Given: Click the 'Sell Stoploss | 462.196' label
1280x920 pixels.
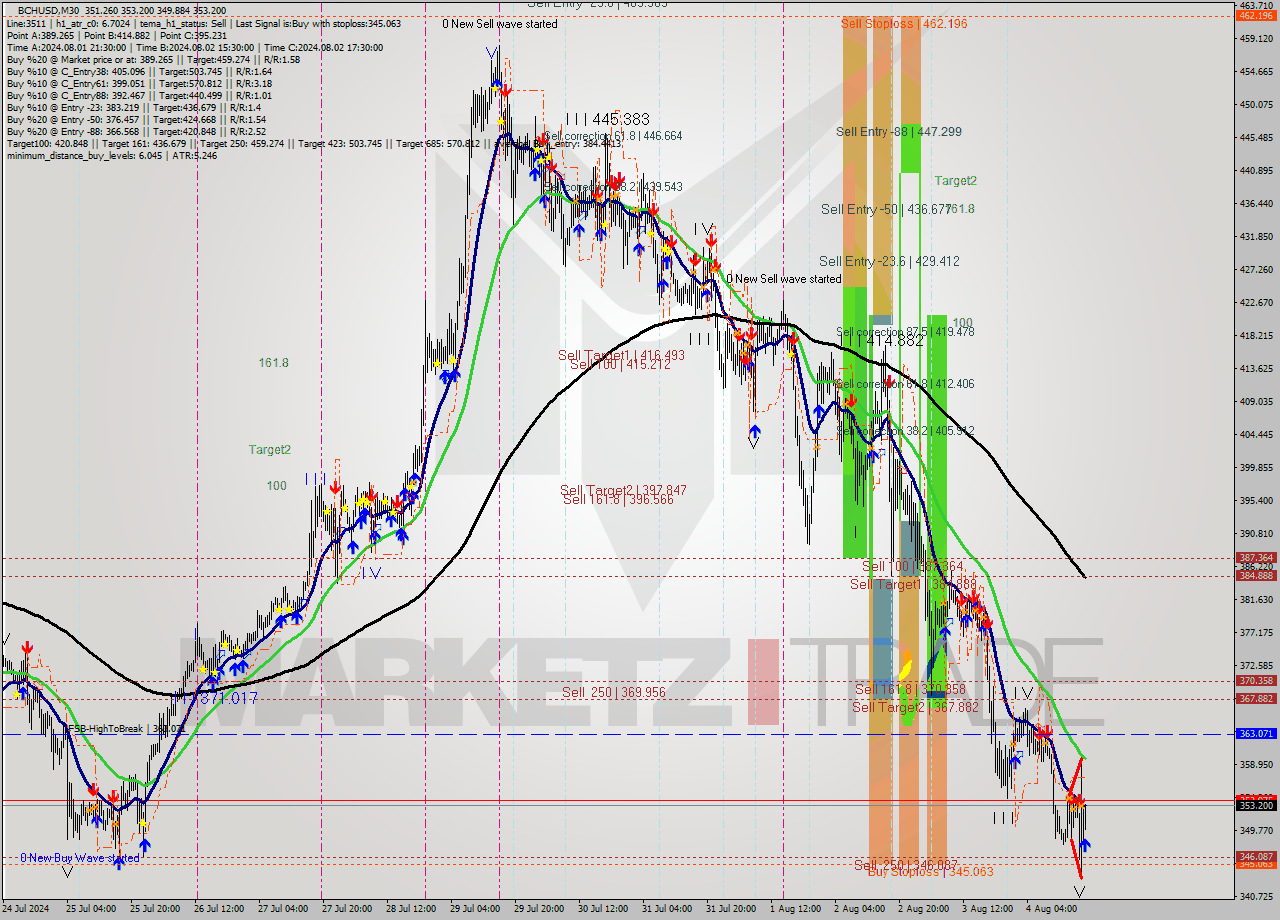Looking at the screenshot, I should coord(904,23).
